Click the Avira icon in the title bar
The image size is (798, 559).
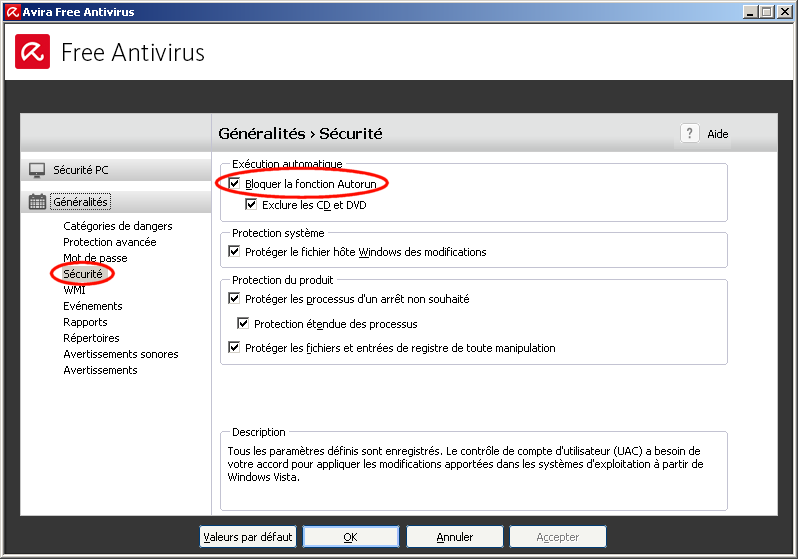tap(12, 12)
